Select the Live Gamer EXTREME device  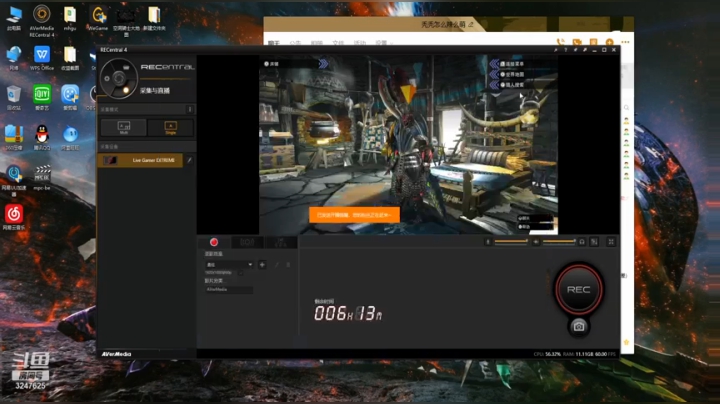141,160
